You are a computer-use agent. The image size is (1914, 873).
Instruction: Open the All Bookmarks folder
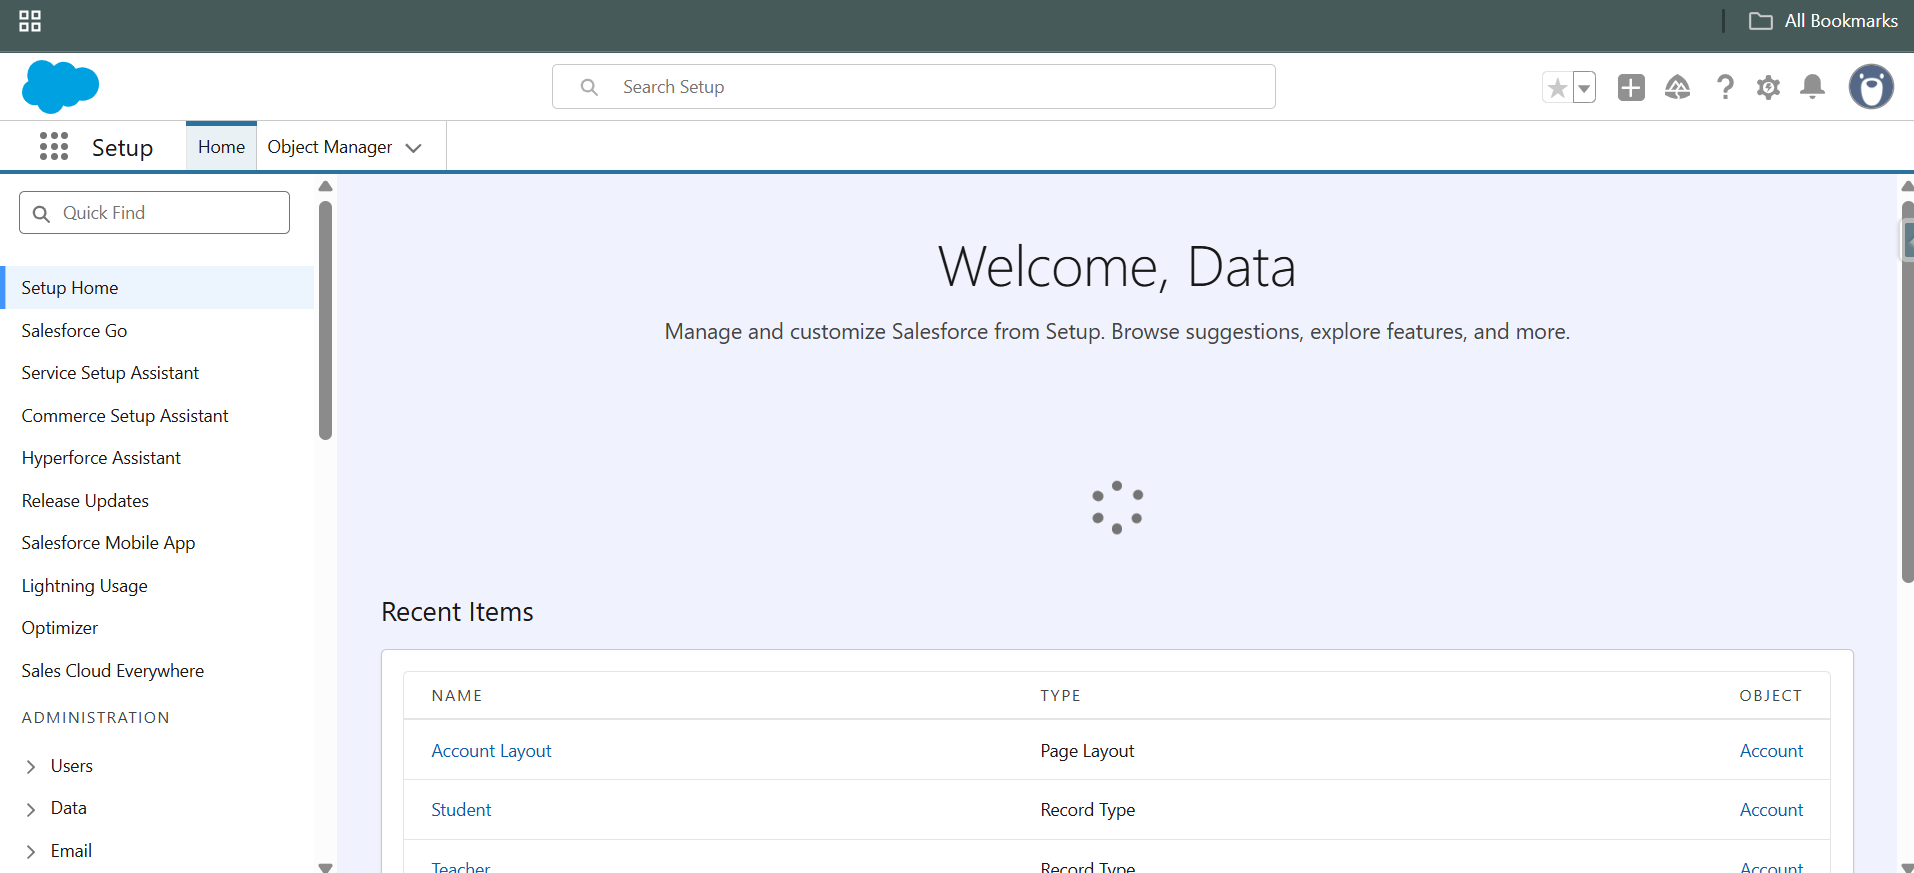pyautogui.click(x=1823, y=21)
